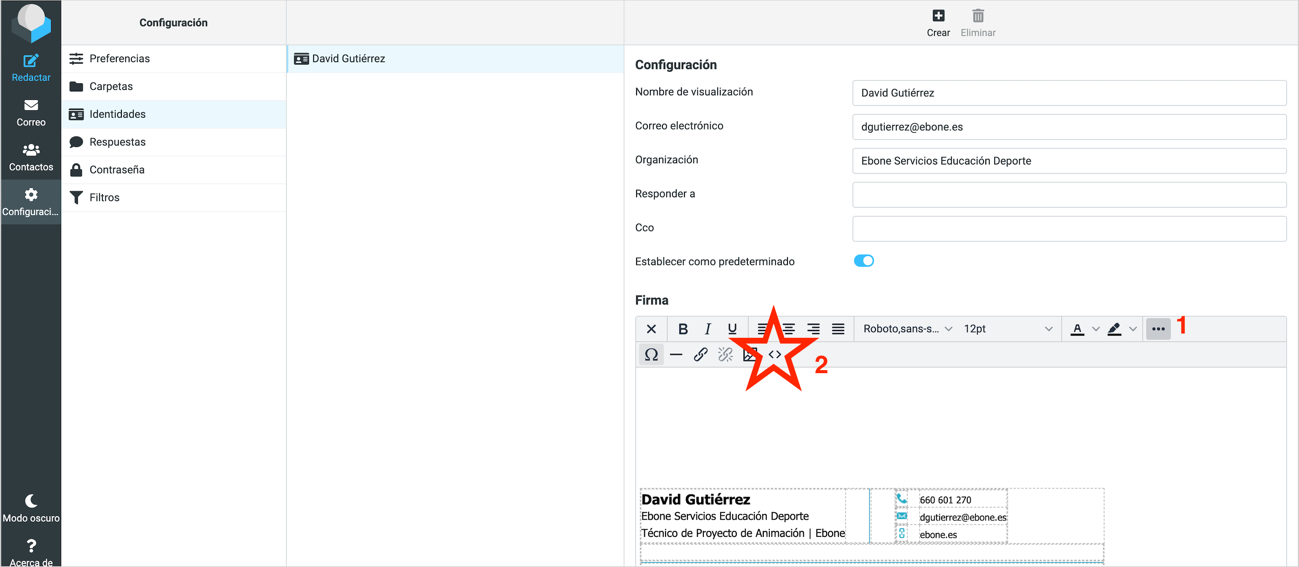Open the Preferencias settings section

click(119, 59)
